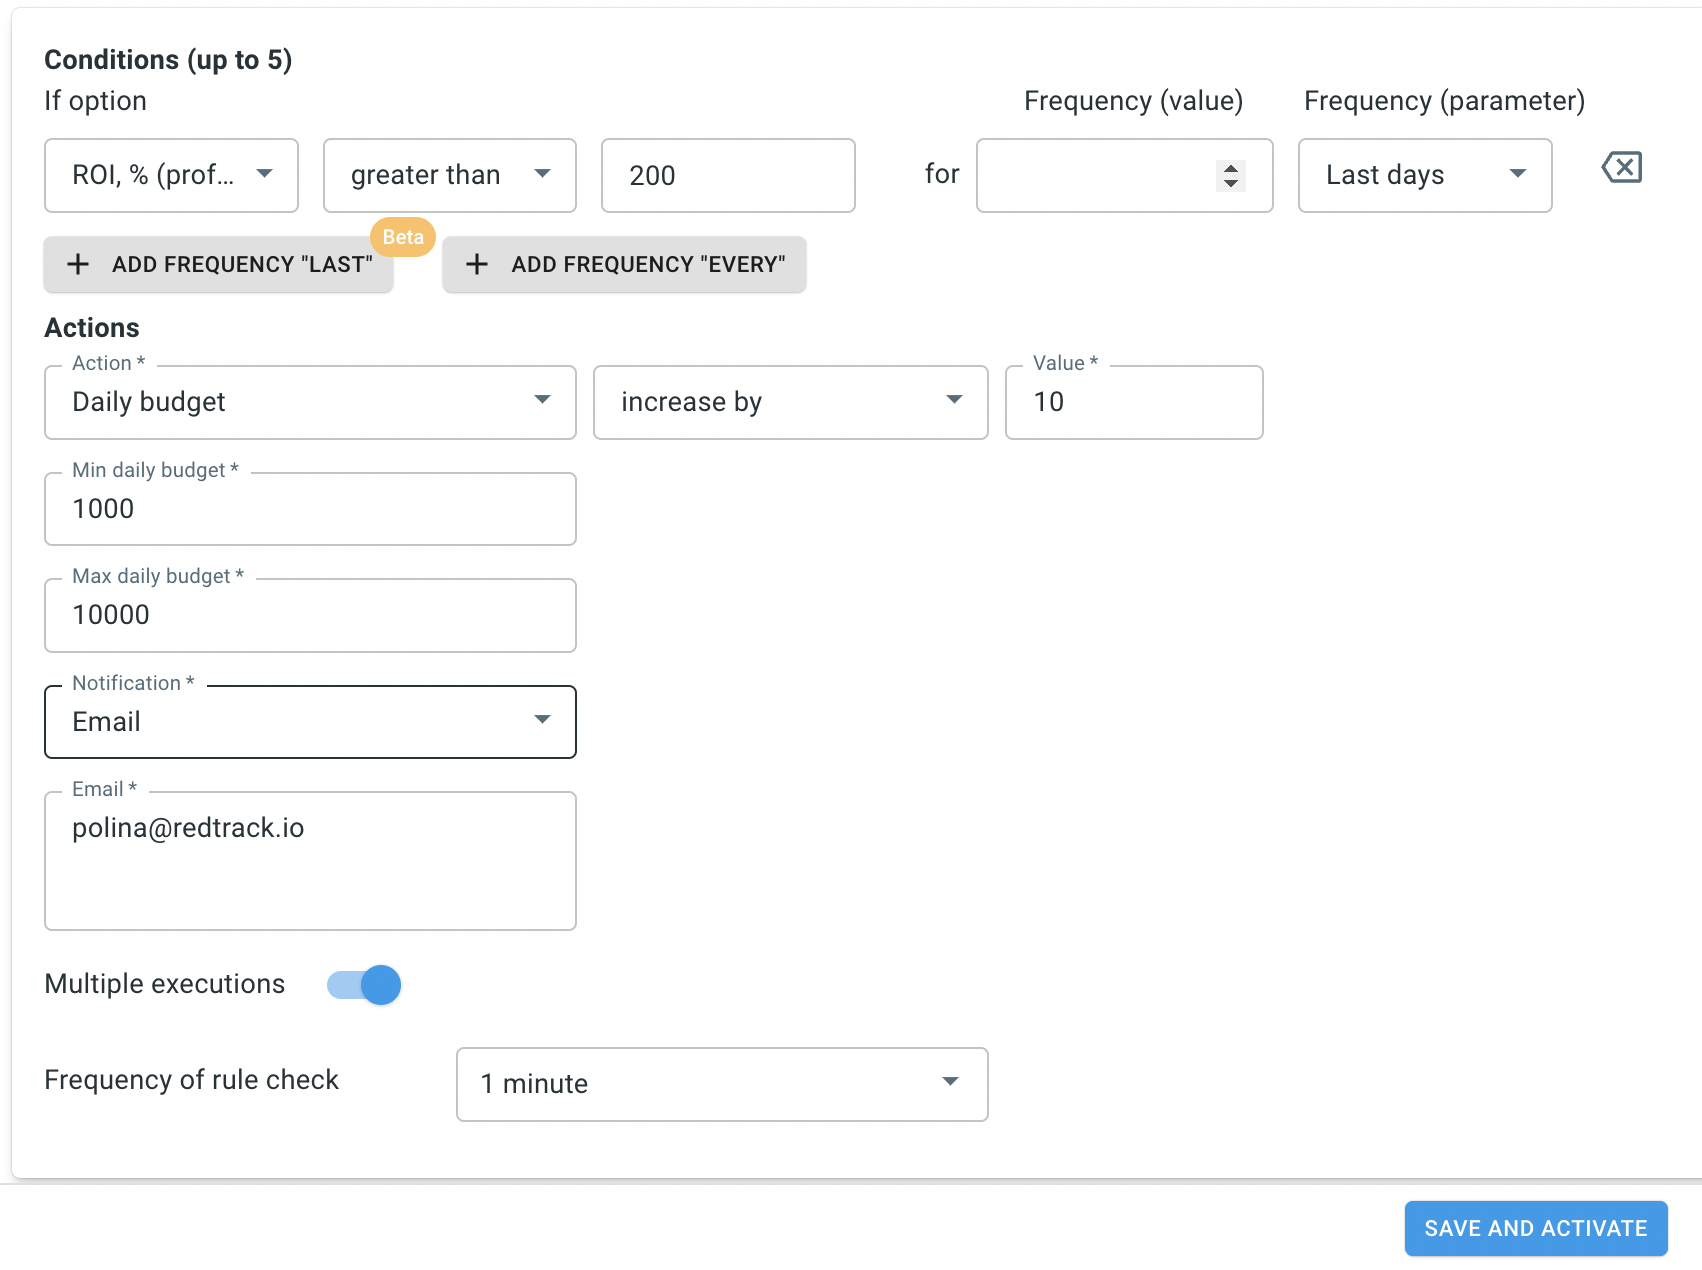Change the "1 minute" rule check frequency

pyautogui.click(x=721, y=1084)
